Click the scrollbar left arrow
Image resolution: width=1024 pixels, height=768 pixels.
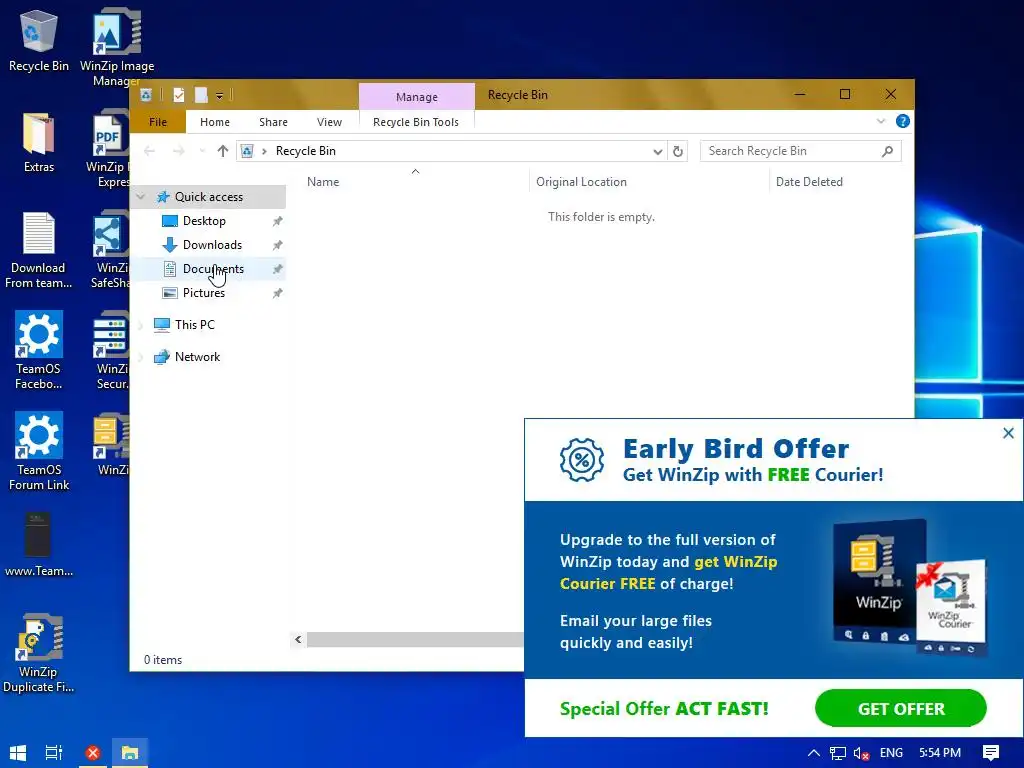(298, 639)
